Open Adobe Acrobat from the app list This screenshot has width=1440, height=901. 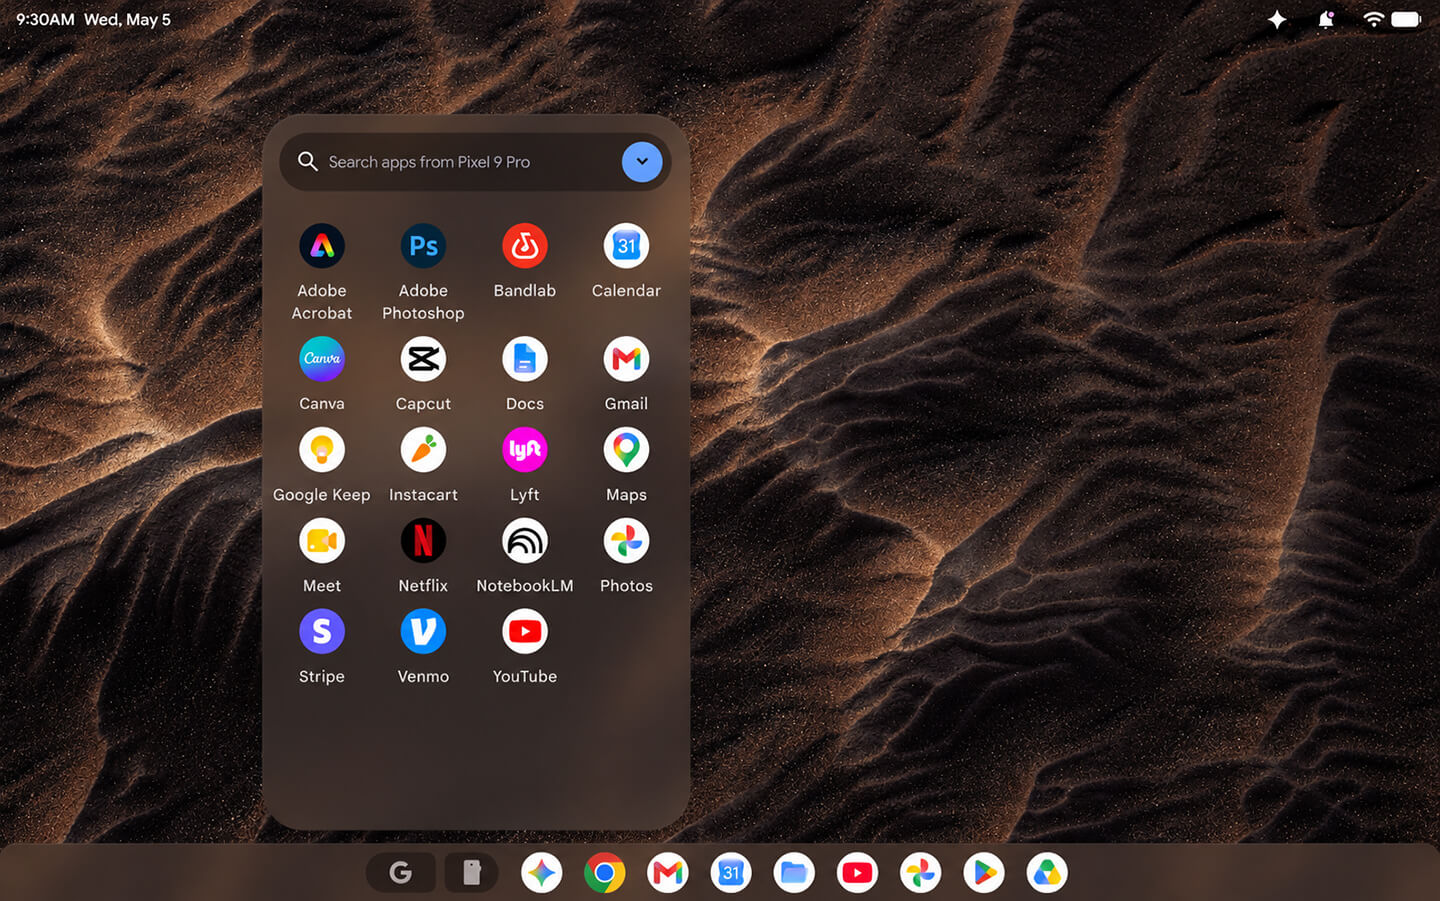[322, 246]
